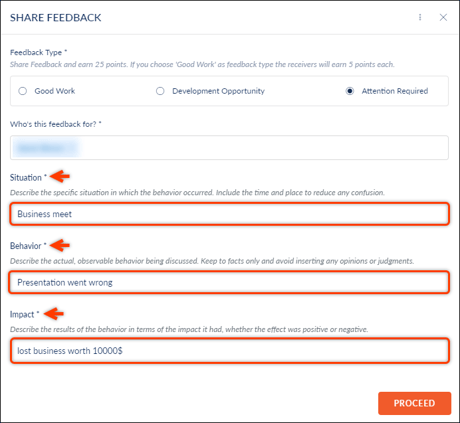Screen dimensions: 460x423
Task: Close the Share Feedback dialog
Action: pyautogui.click(x=443, y=17)
